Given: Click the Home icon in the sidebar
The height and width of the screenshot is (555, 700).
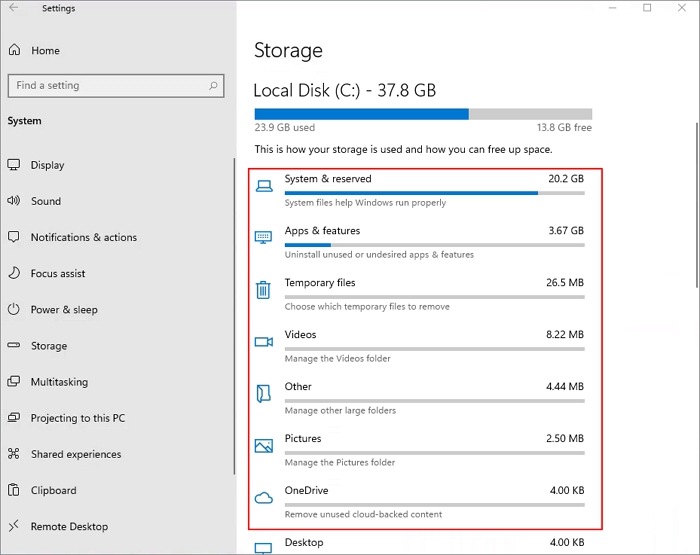Looking at the screenshot, I should [x=14, y=51].
